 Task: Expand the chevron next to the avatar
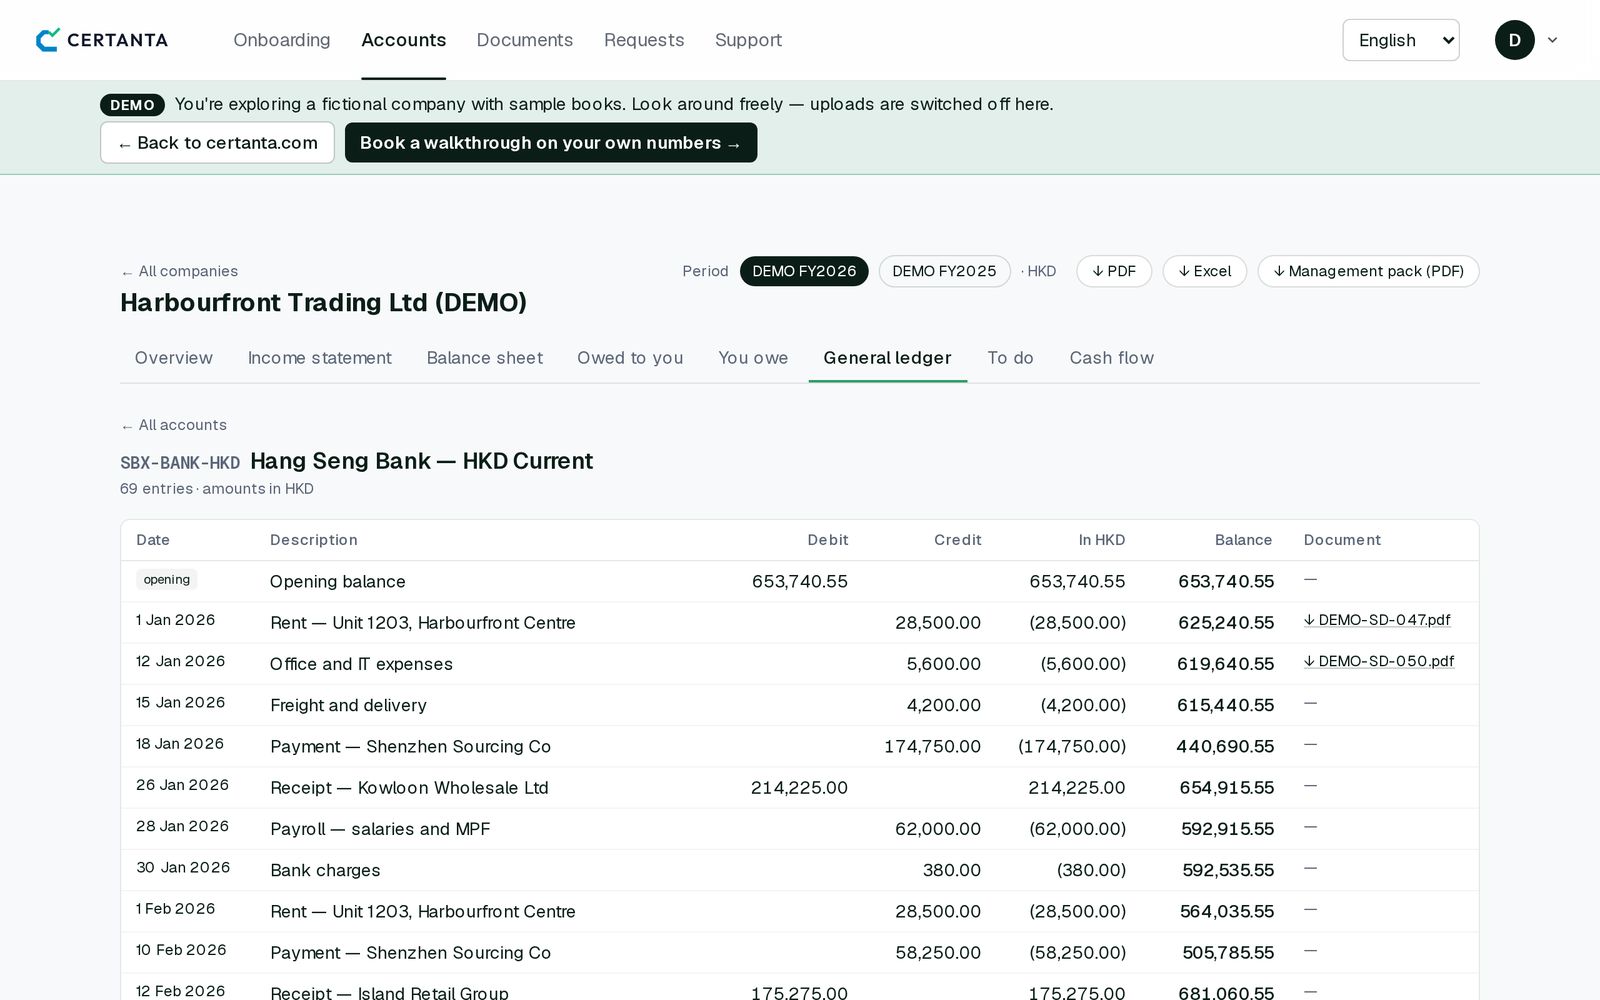(x=1552, y=40)
